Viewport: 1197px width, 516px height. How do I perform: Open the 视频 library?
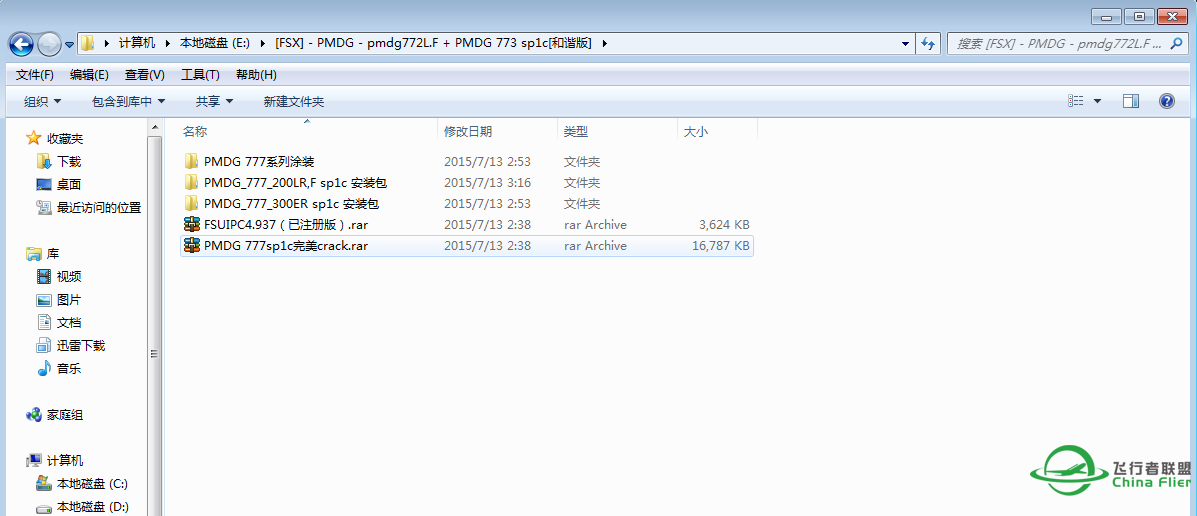point(69,276)
